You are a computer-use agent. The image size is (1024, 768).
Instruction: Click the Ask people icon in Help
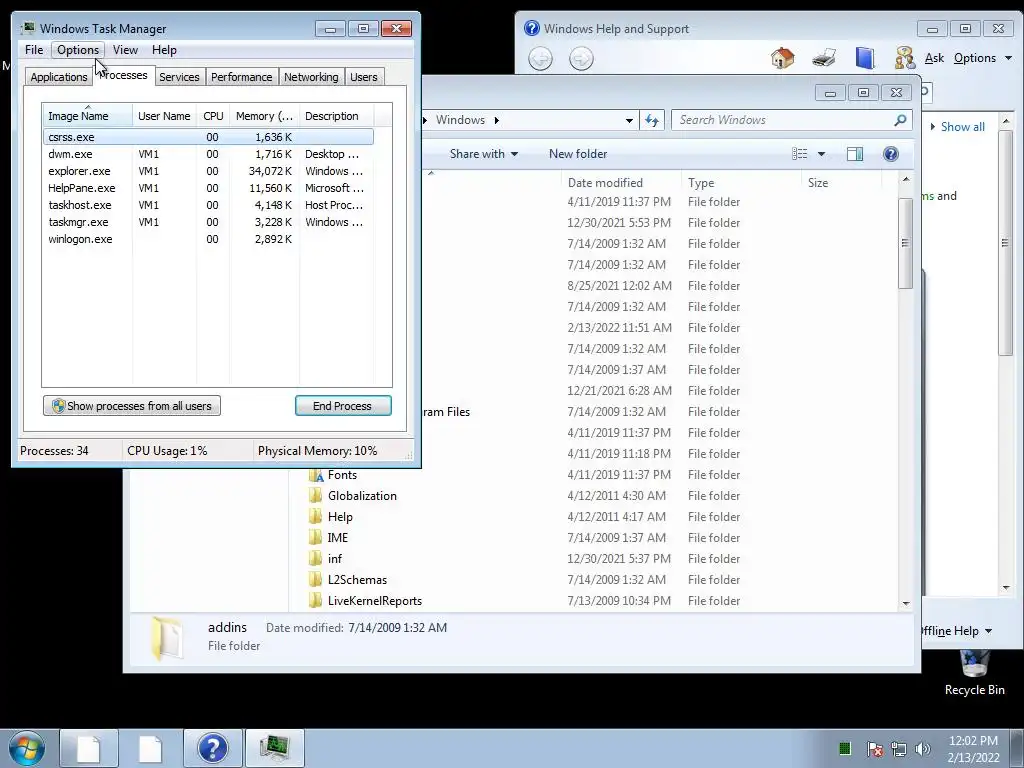[x=904, y=58]
